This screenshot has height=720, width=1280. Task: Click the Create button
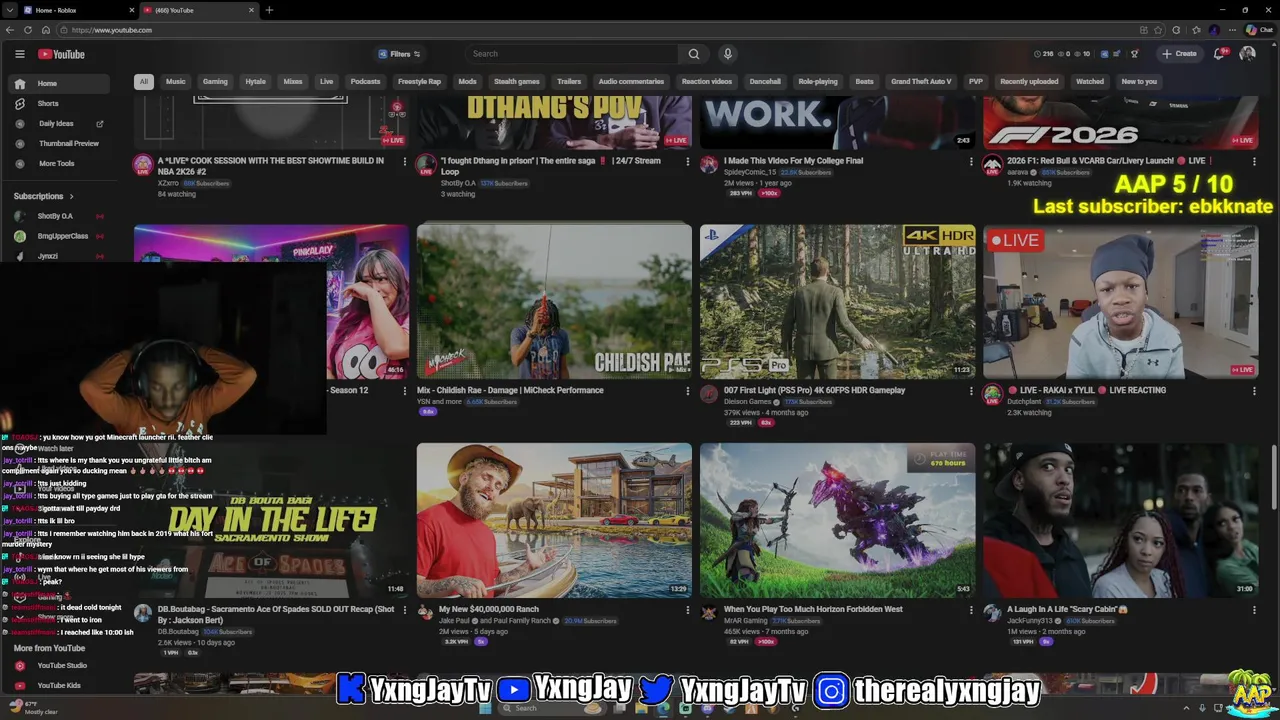click(x=1179, y=54)
